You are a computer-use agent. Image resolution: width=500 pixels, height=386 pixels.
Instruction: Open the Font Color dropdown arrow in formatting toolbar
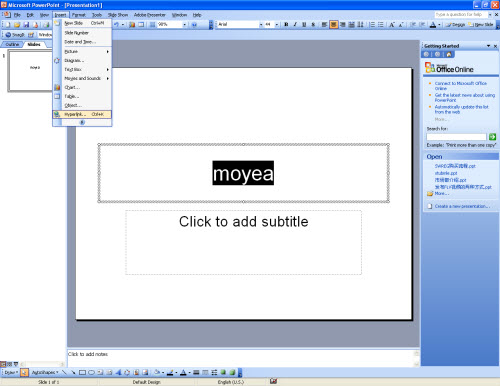click(x=439, y=25)
